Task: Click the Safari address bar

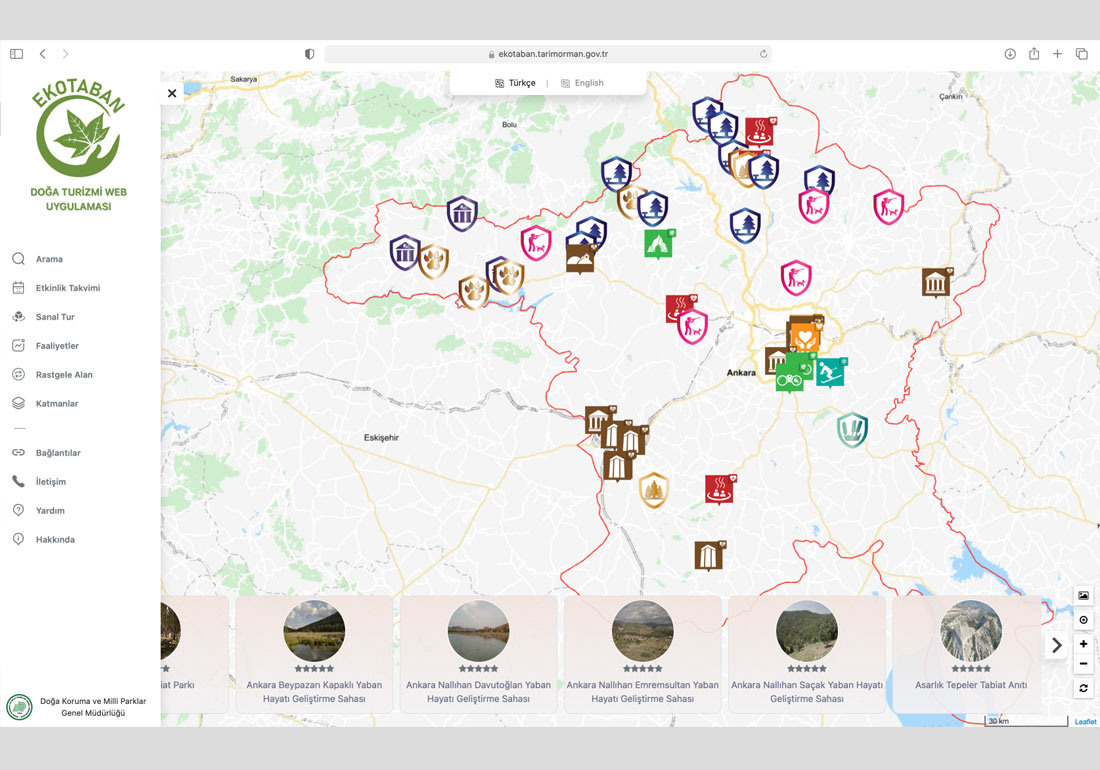Action: [x=548, y=54]
